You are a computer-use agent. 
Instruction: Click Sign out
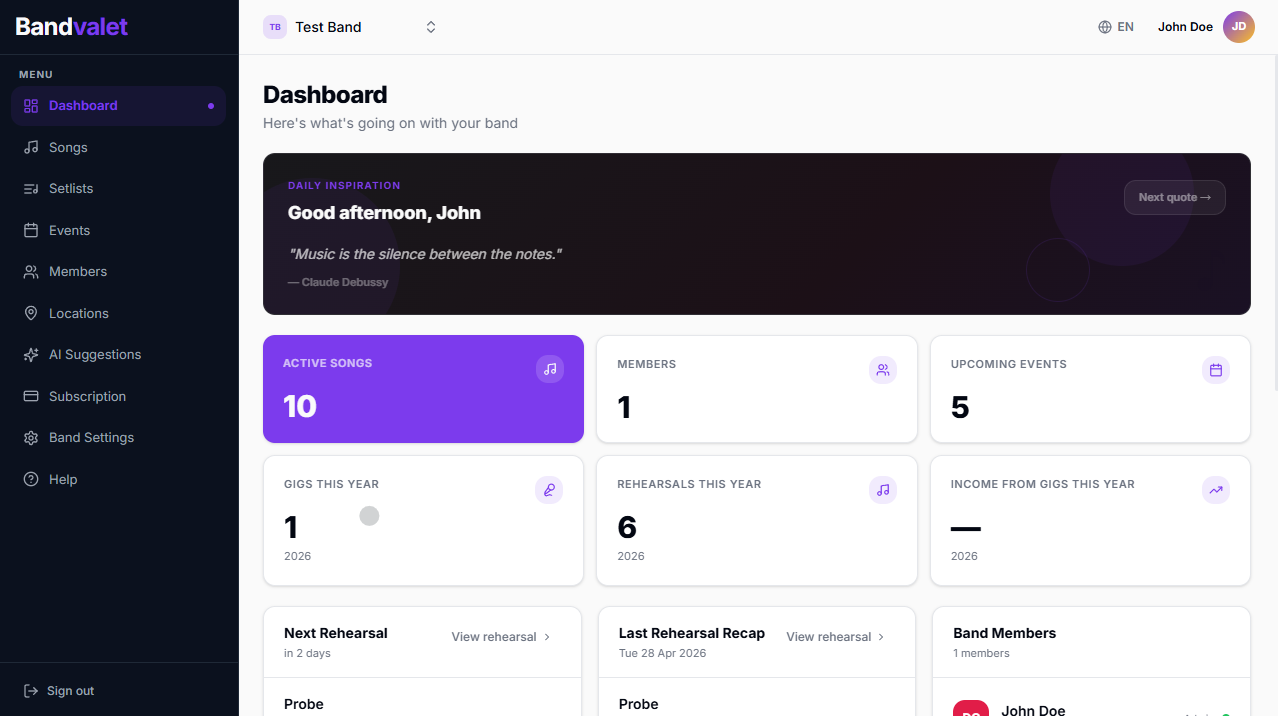[x=59, y=691]
